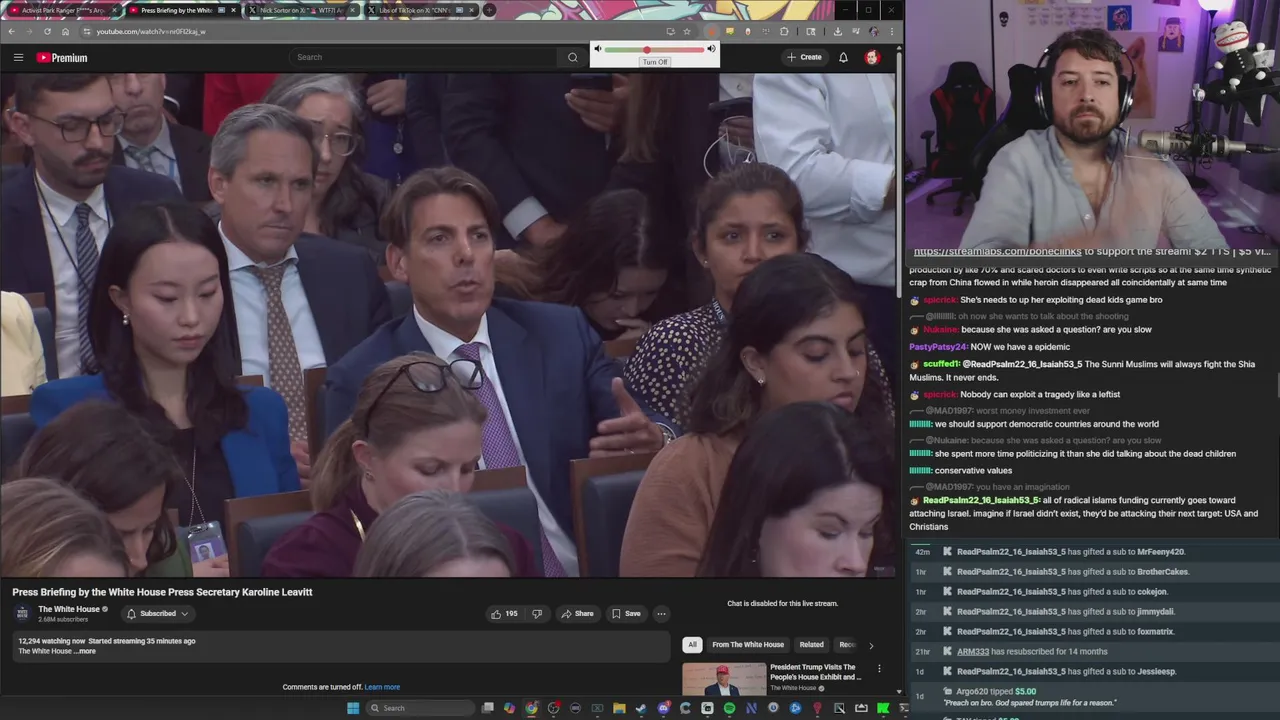Switch to Libs of TikTok on X tab
Image resolution: width=1280 pixels, height=720 pixels.
(420, 10)
